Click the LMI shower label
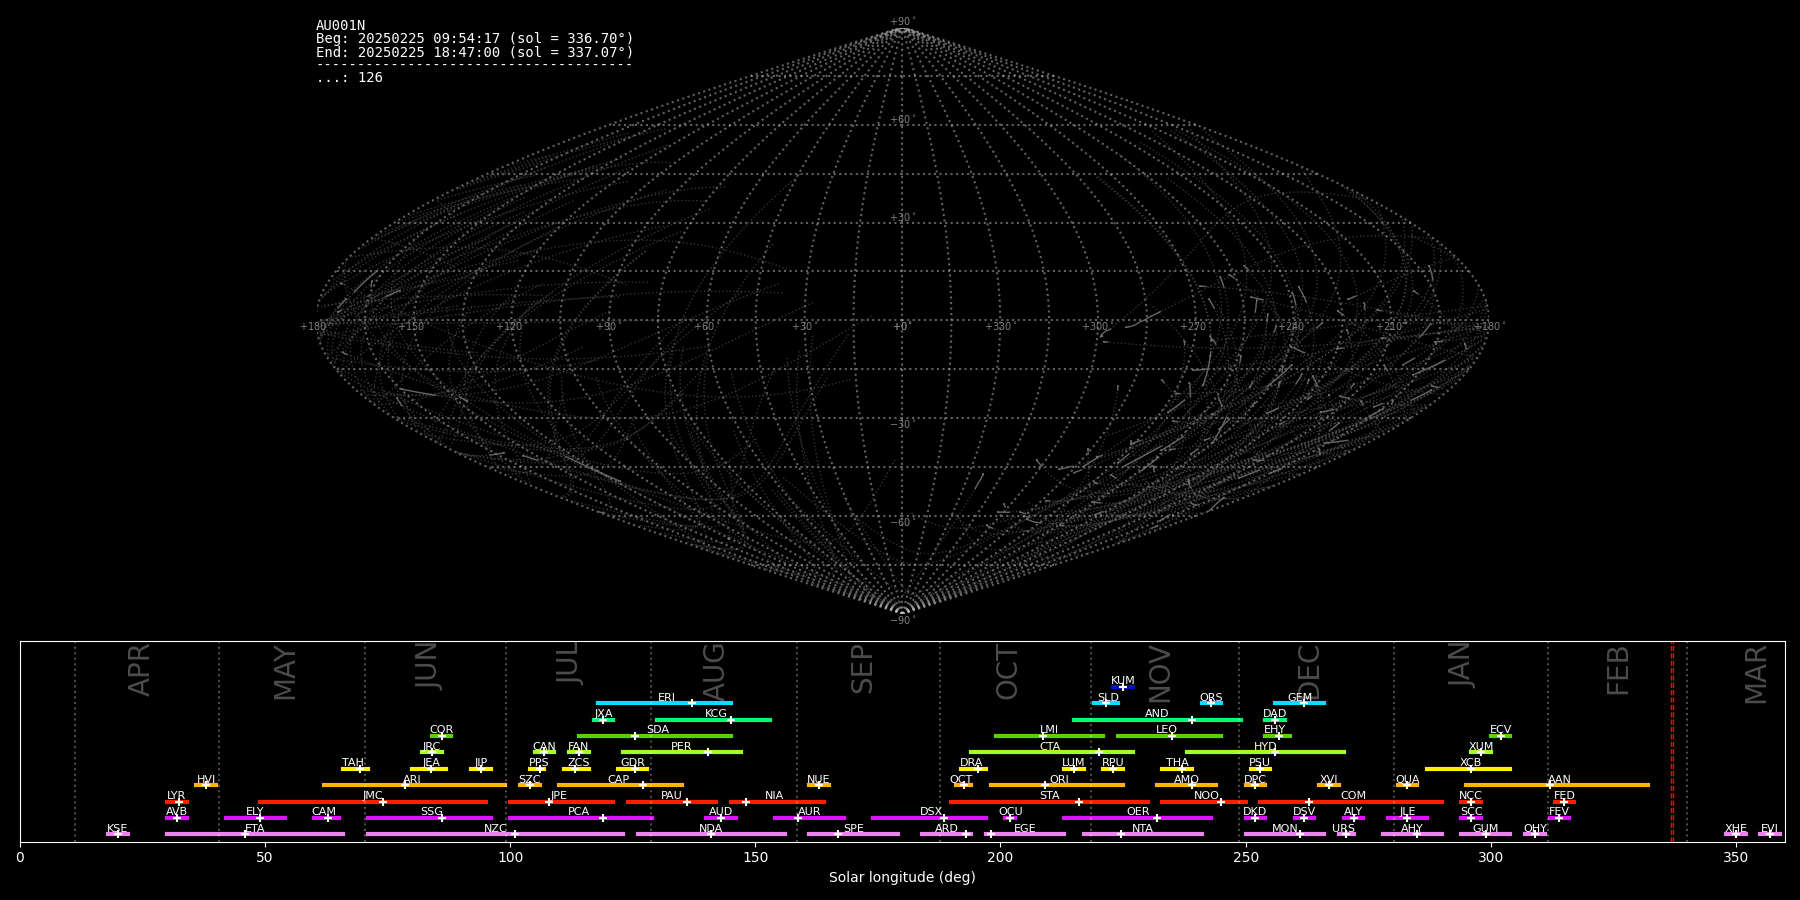 [x=1048, y=730]
